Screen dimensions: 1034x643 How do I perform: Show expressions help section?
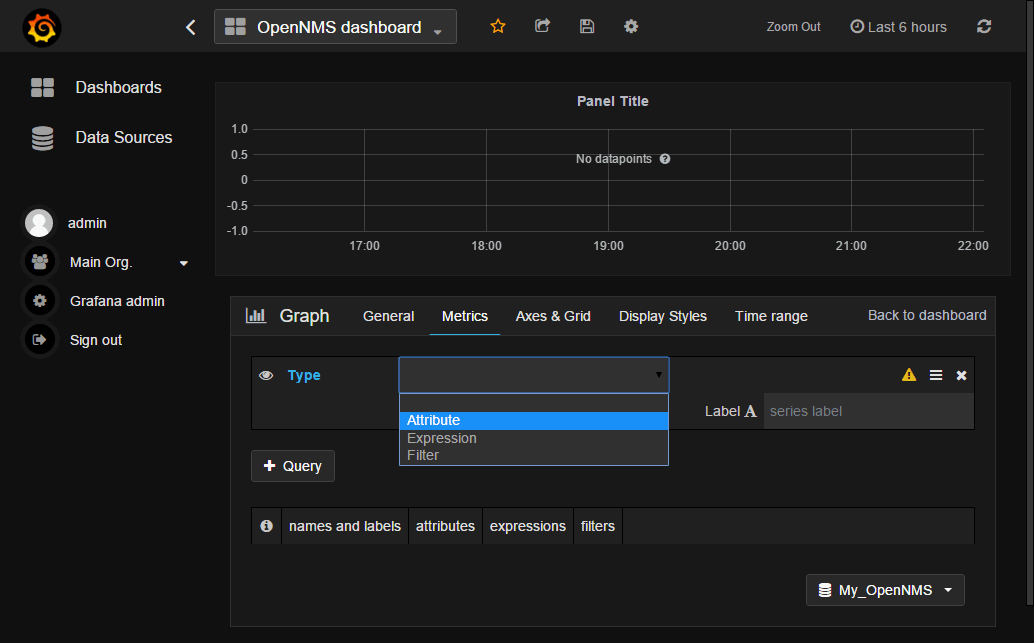tap(528, 526)
